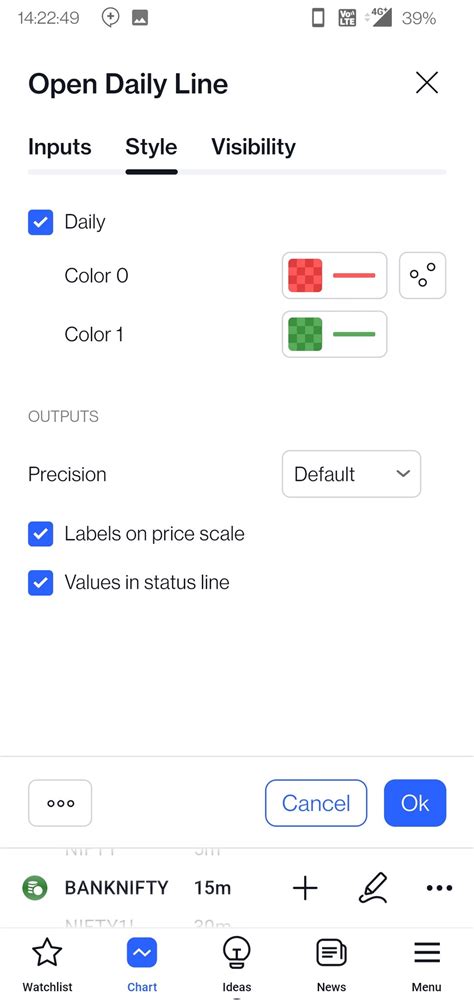Open the News icon
The width and height of the screenshot is (474, 1000).
pos(331,953)
